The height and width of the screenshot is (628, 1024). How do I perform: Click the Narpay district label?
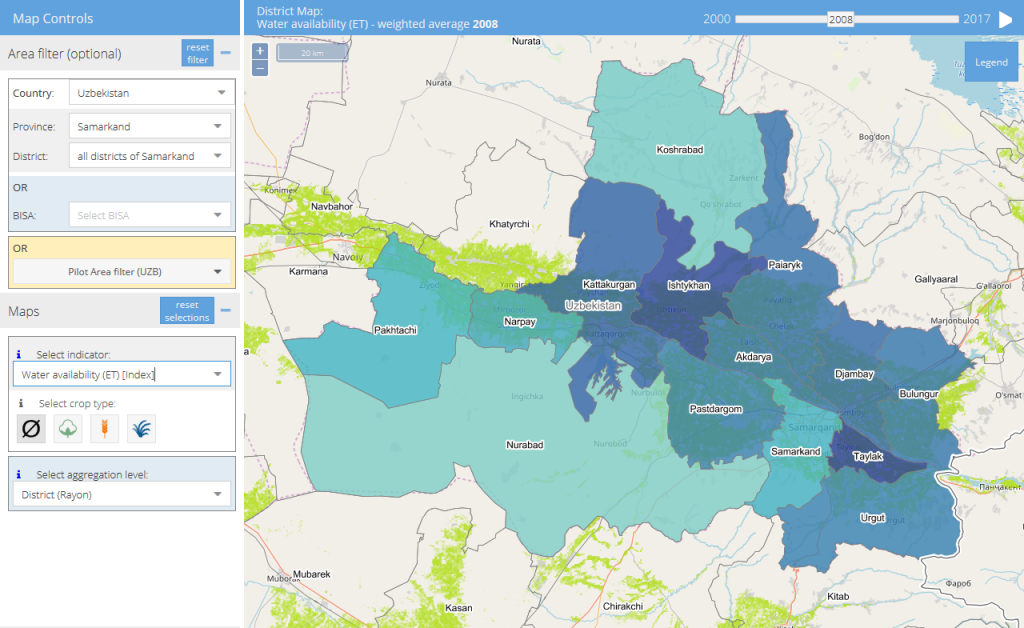(520, 322)
